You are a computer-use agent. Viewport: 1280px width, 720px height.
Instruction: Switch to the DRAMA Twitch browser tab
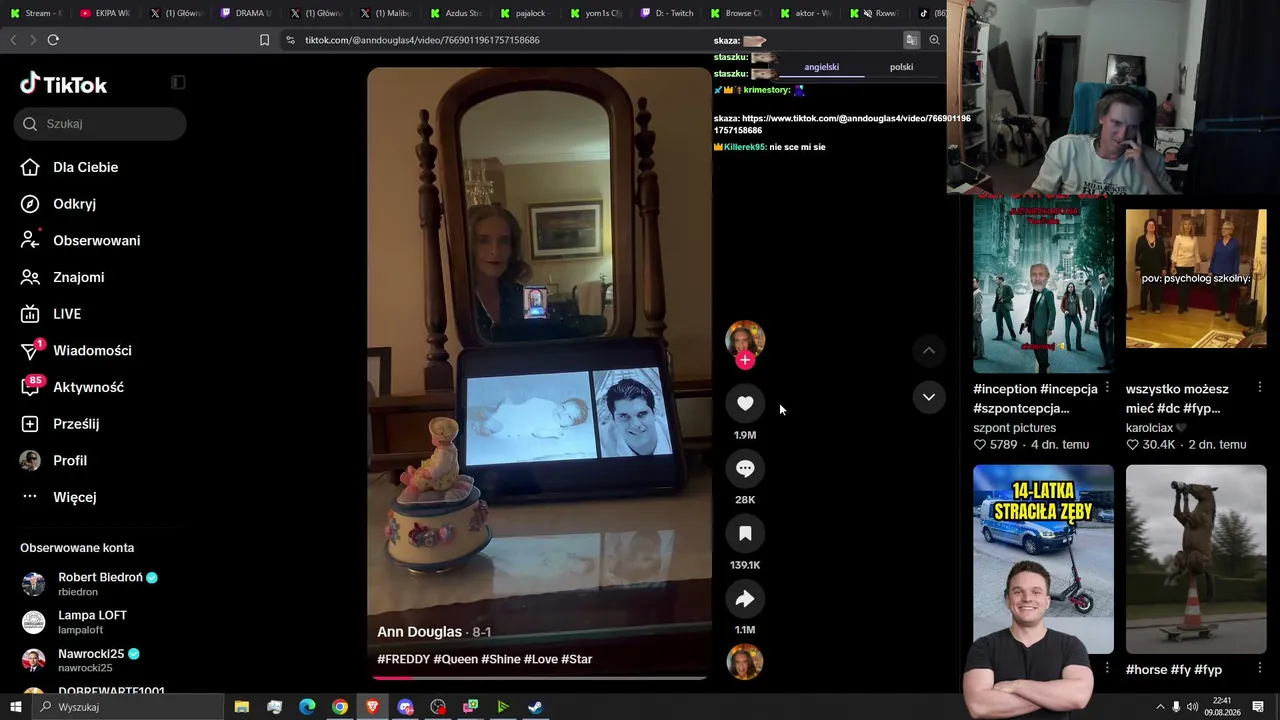click(245, 13)
